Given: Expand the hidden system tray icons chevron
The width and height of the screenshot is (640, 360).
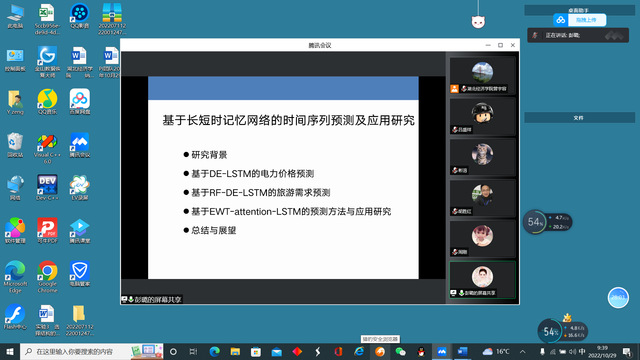Looking at the screenshot, I should click(x=522, y=351).
